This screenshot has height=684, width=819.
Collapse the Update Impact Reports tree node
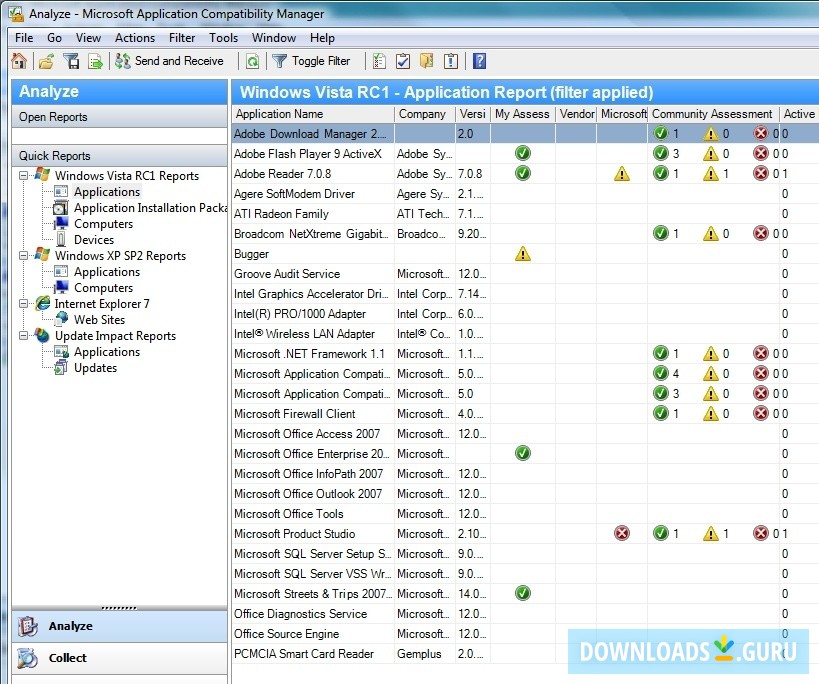pos(23,336)
